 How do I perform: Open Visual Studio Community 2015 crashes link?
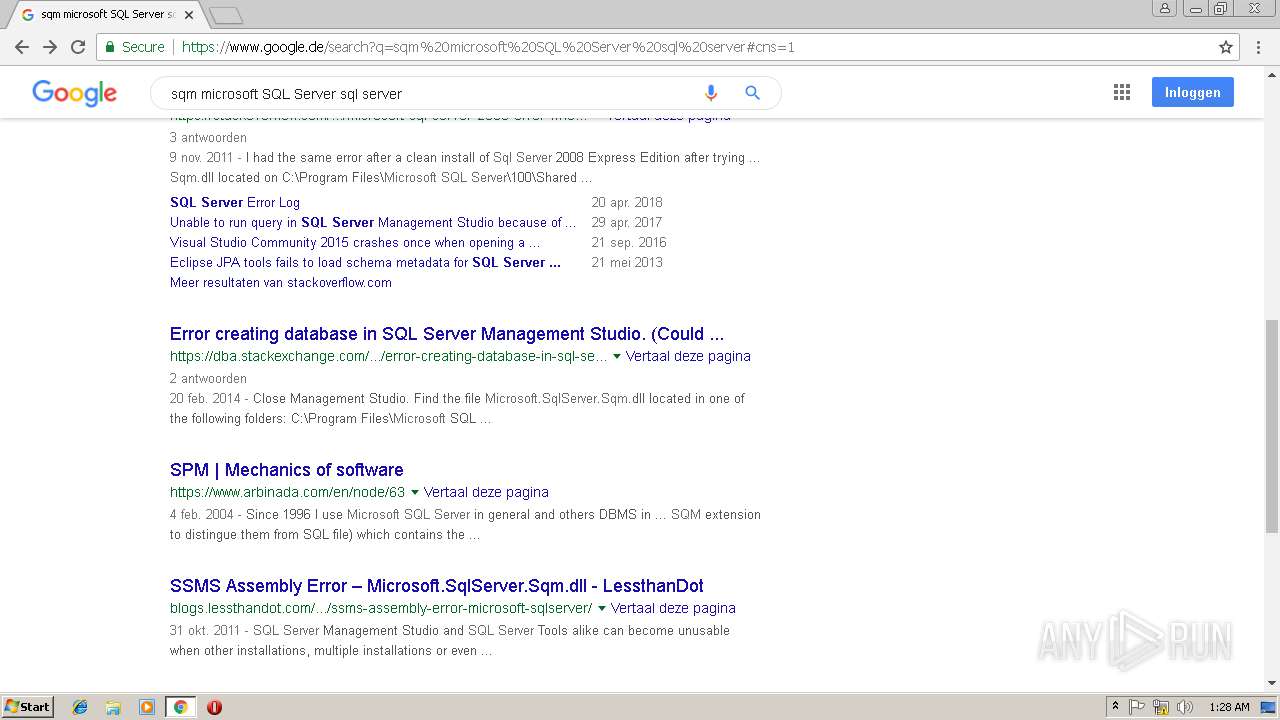click(x=355, y=242)
